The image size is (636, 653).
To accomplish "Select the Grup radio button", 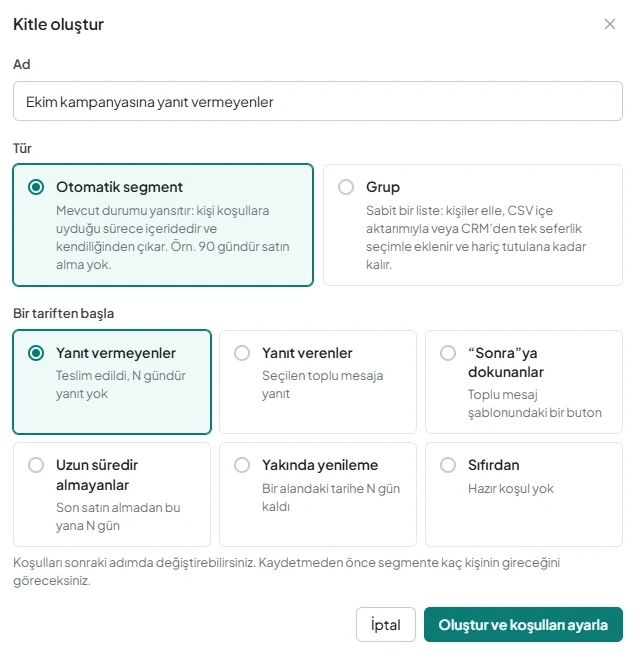I will click(346, 187).
